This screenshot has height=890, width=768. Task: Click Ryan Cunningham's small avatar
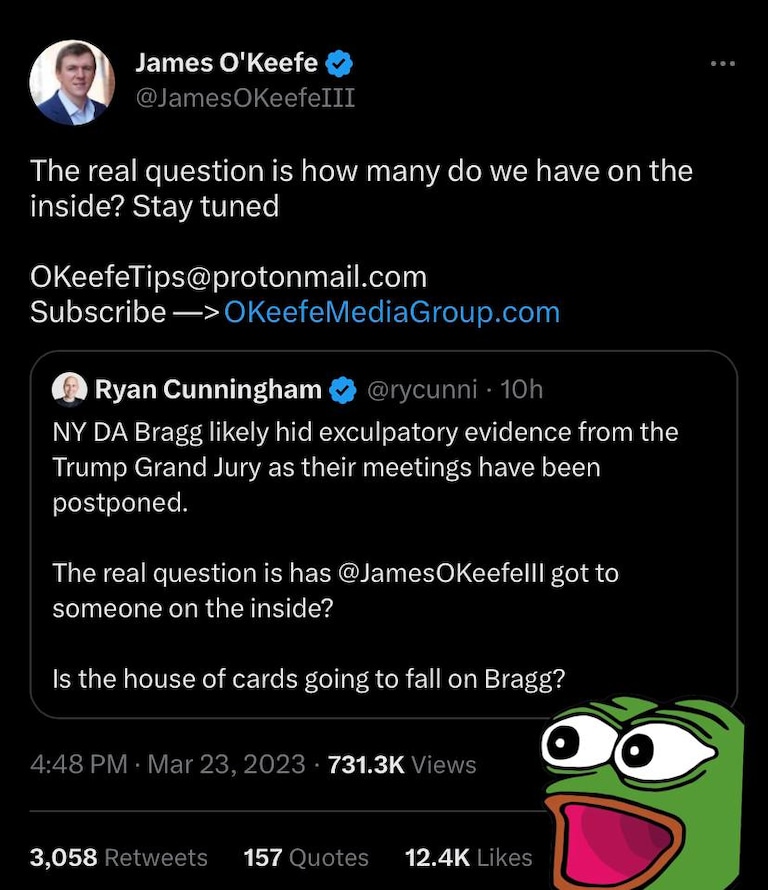click(x=69, y=390)
